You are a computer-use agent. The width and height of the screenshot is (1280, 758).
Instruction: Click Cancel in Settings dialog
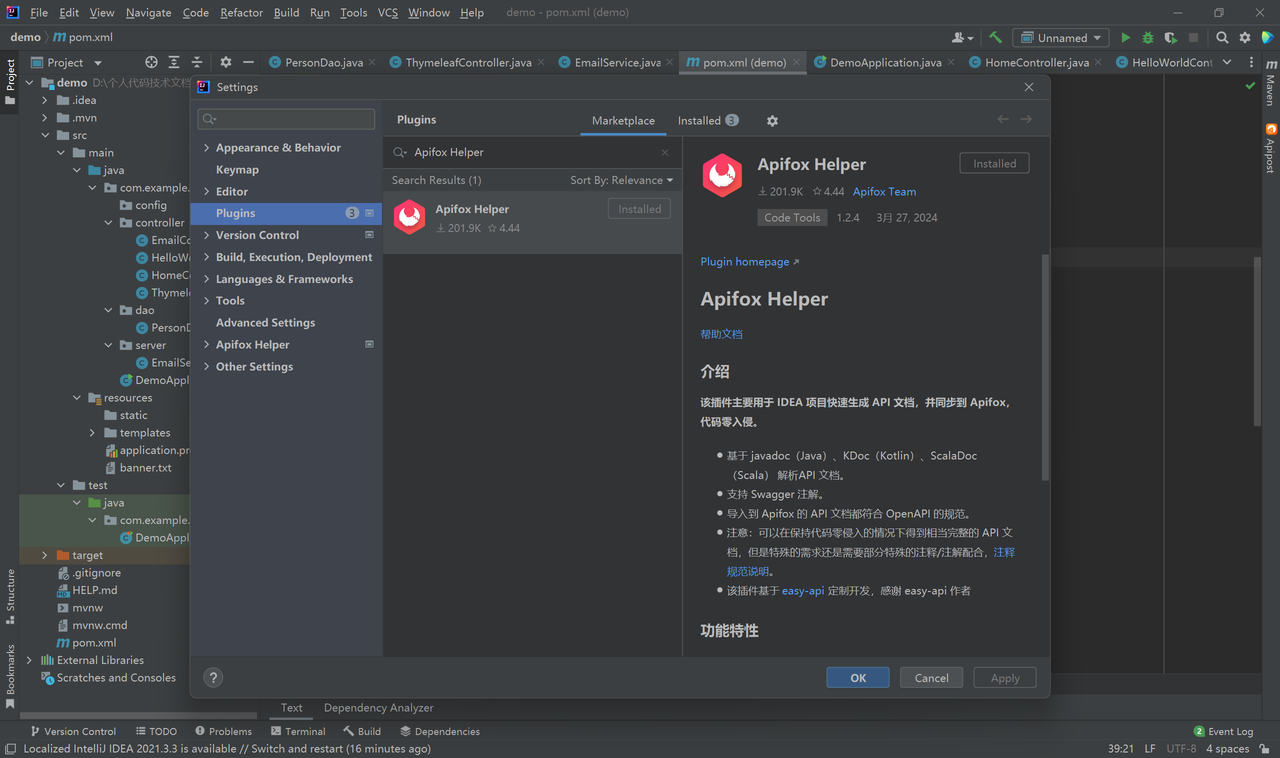point(931,677)
